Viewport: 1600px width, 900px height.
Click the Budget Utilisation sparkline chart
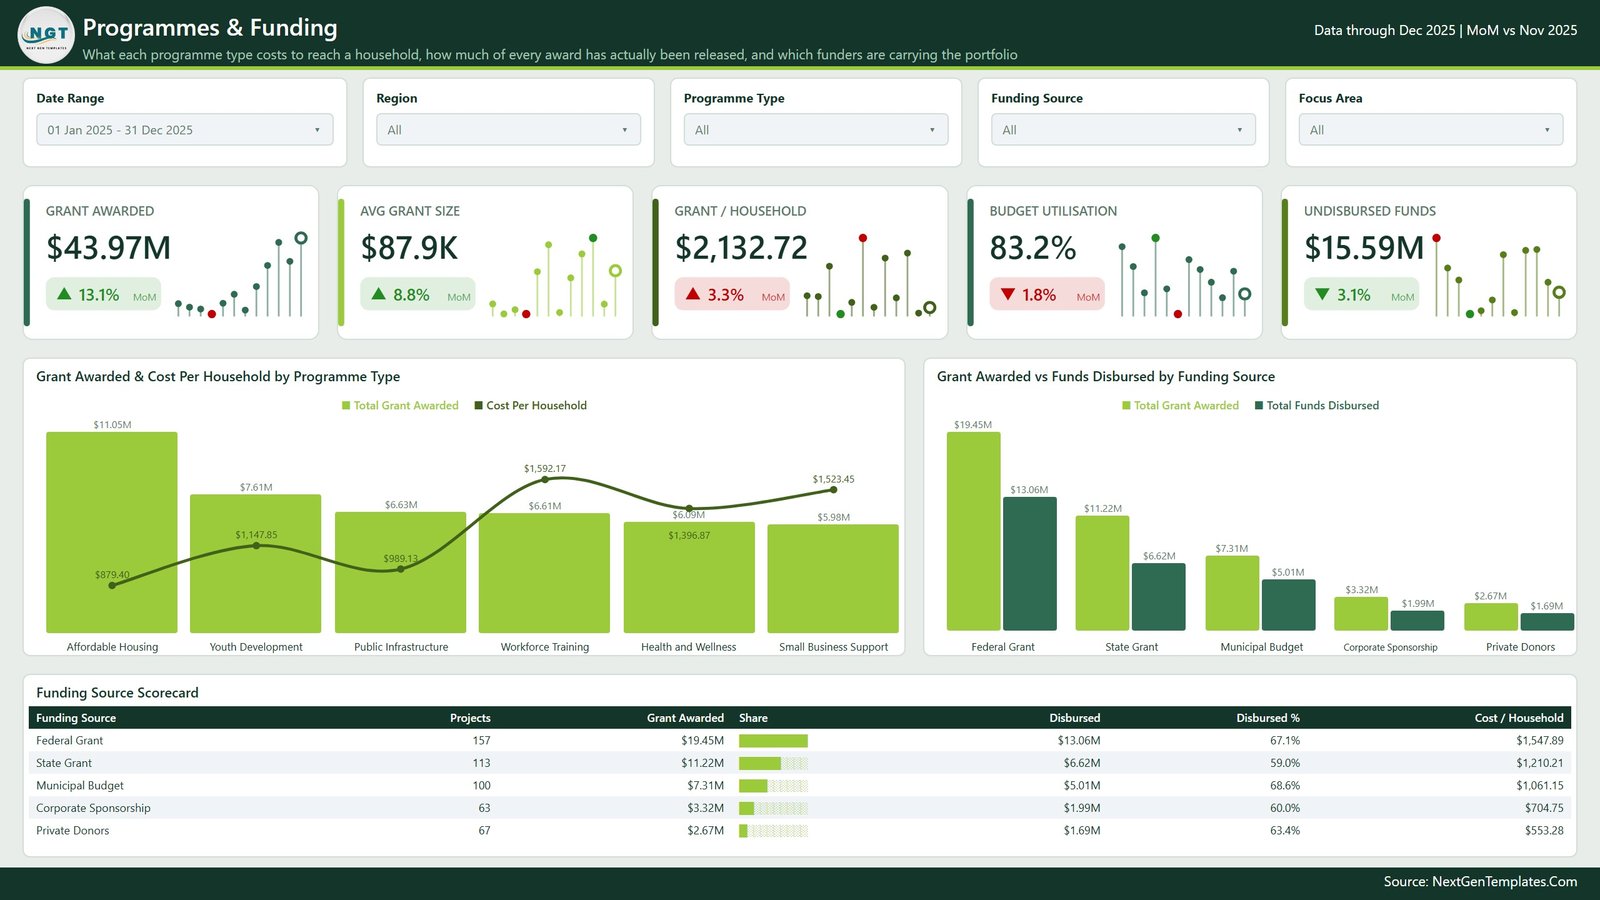[1184, 276]
